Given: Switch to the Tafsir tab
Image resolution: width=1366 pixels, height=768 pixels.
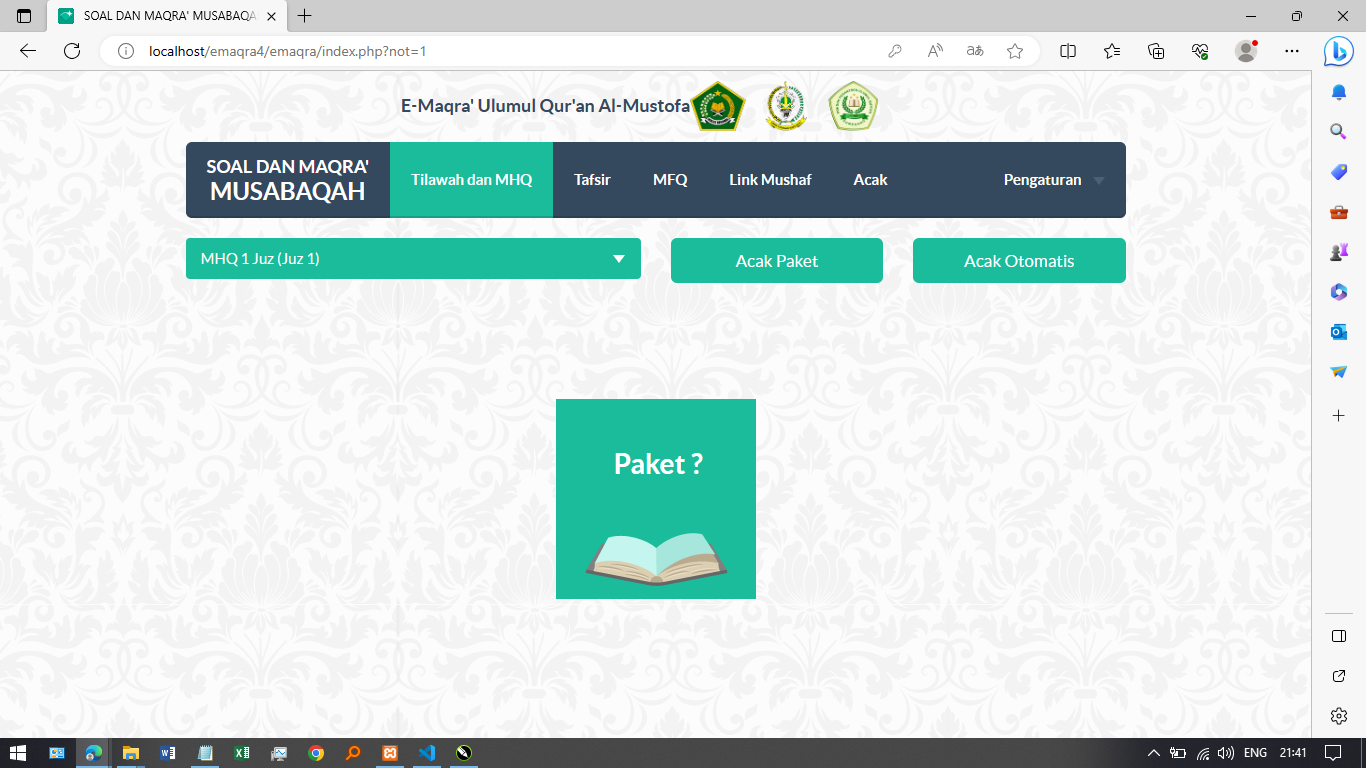Looking at the screenshot, I should click(592, 180).
